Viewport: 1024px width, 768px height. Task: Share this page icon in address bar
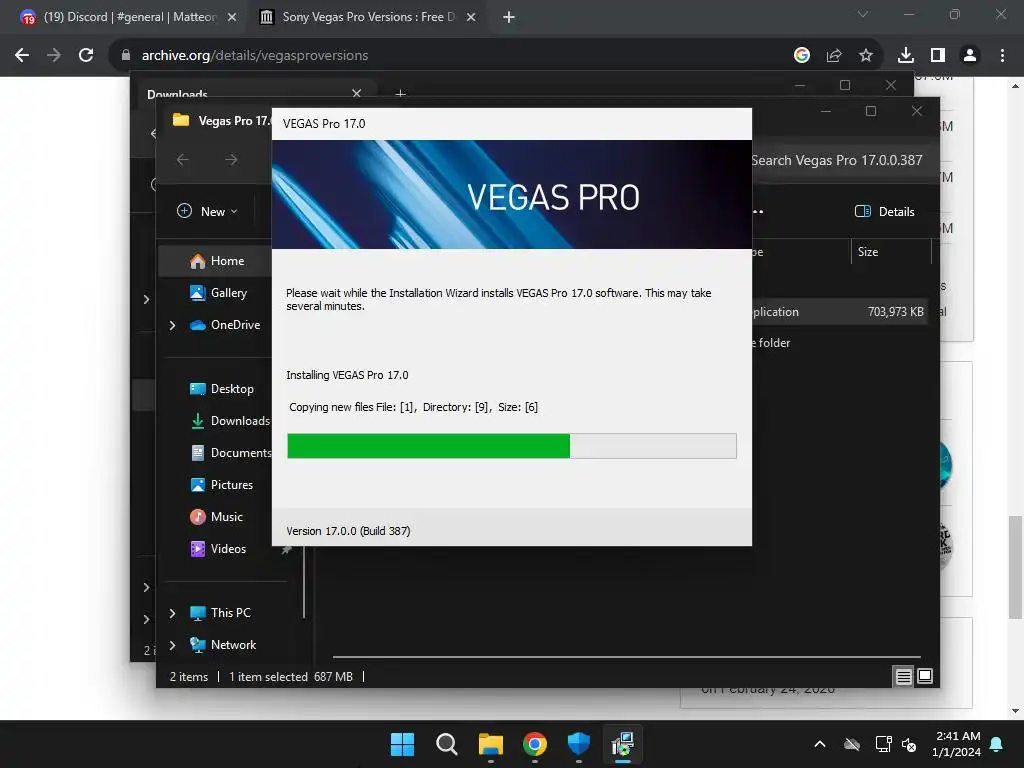(834, 56)
